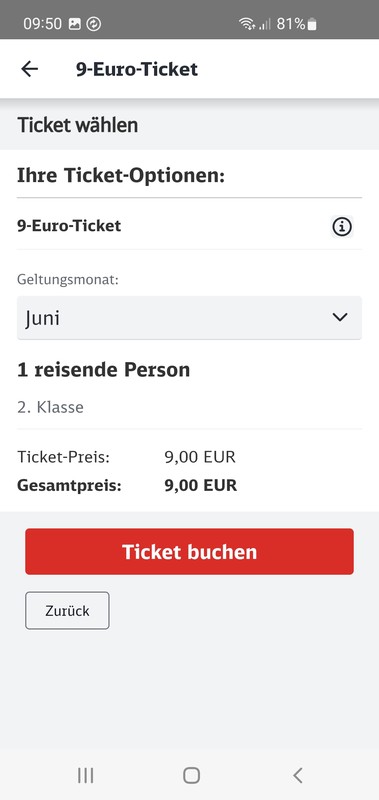
Task: Tap Android back navigation icon
Action: tap(298, 776)
